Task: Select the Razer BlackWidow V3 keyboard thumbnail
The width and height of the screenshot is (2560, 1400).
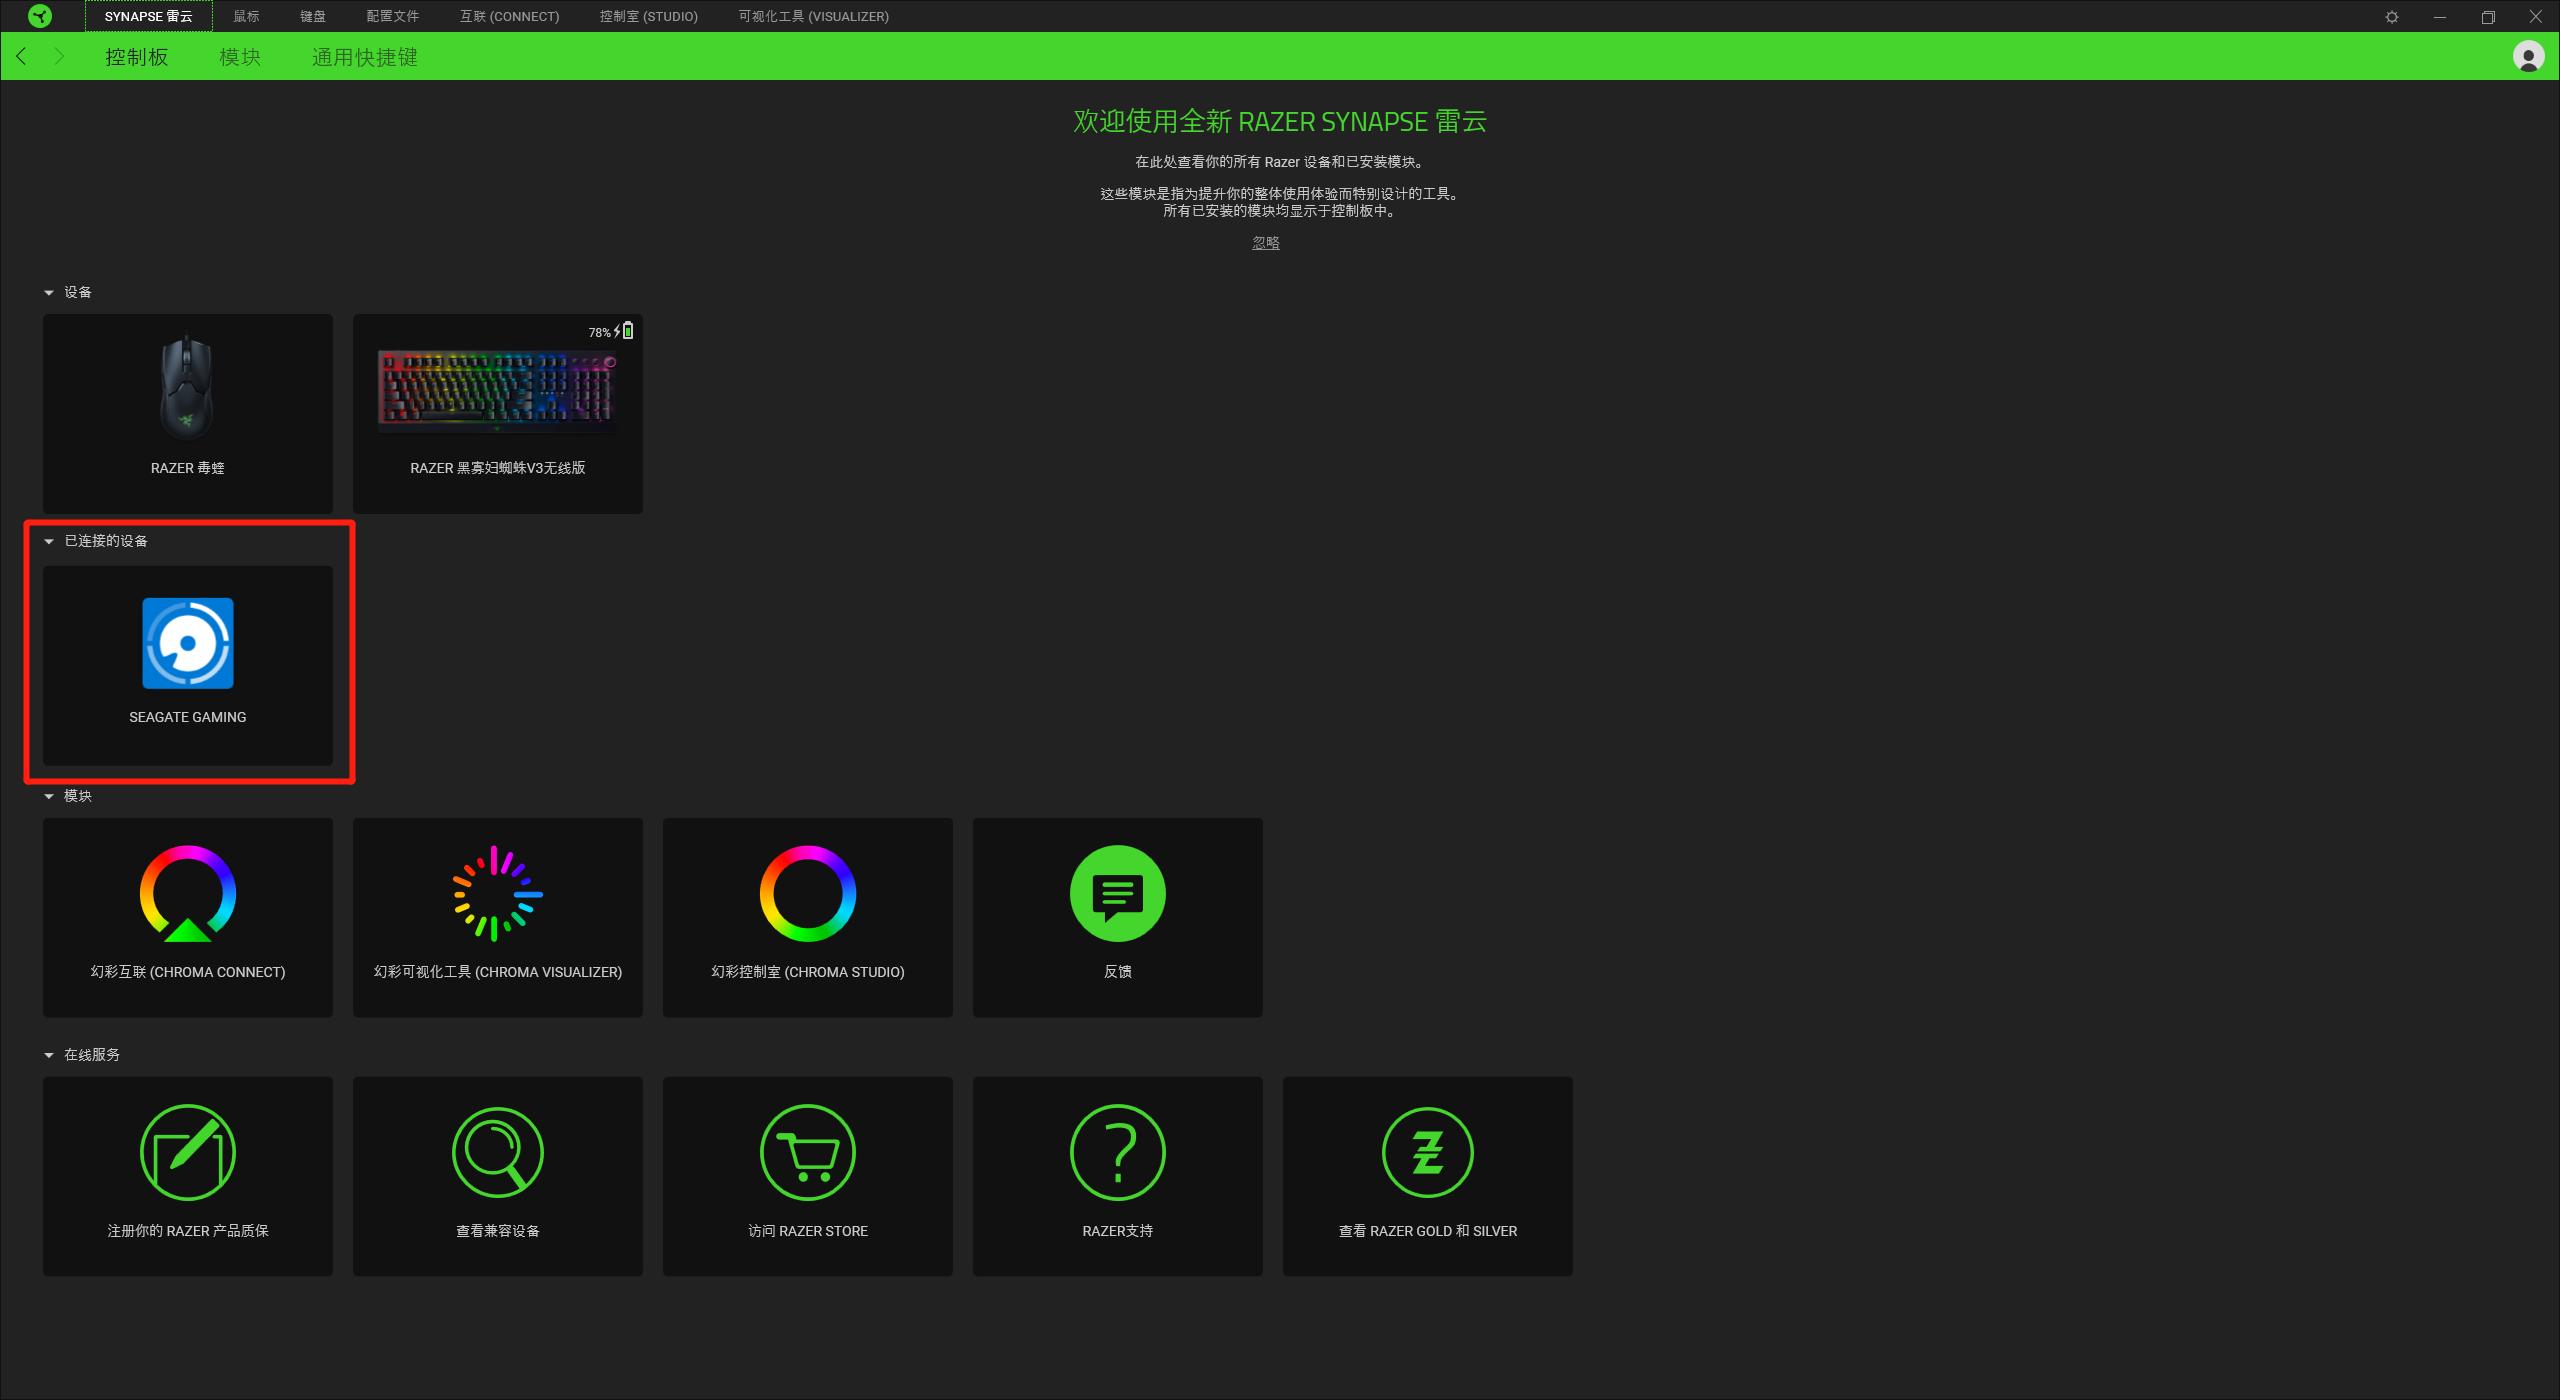Action: click(x=497, y=390)
